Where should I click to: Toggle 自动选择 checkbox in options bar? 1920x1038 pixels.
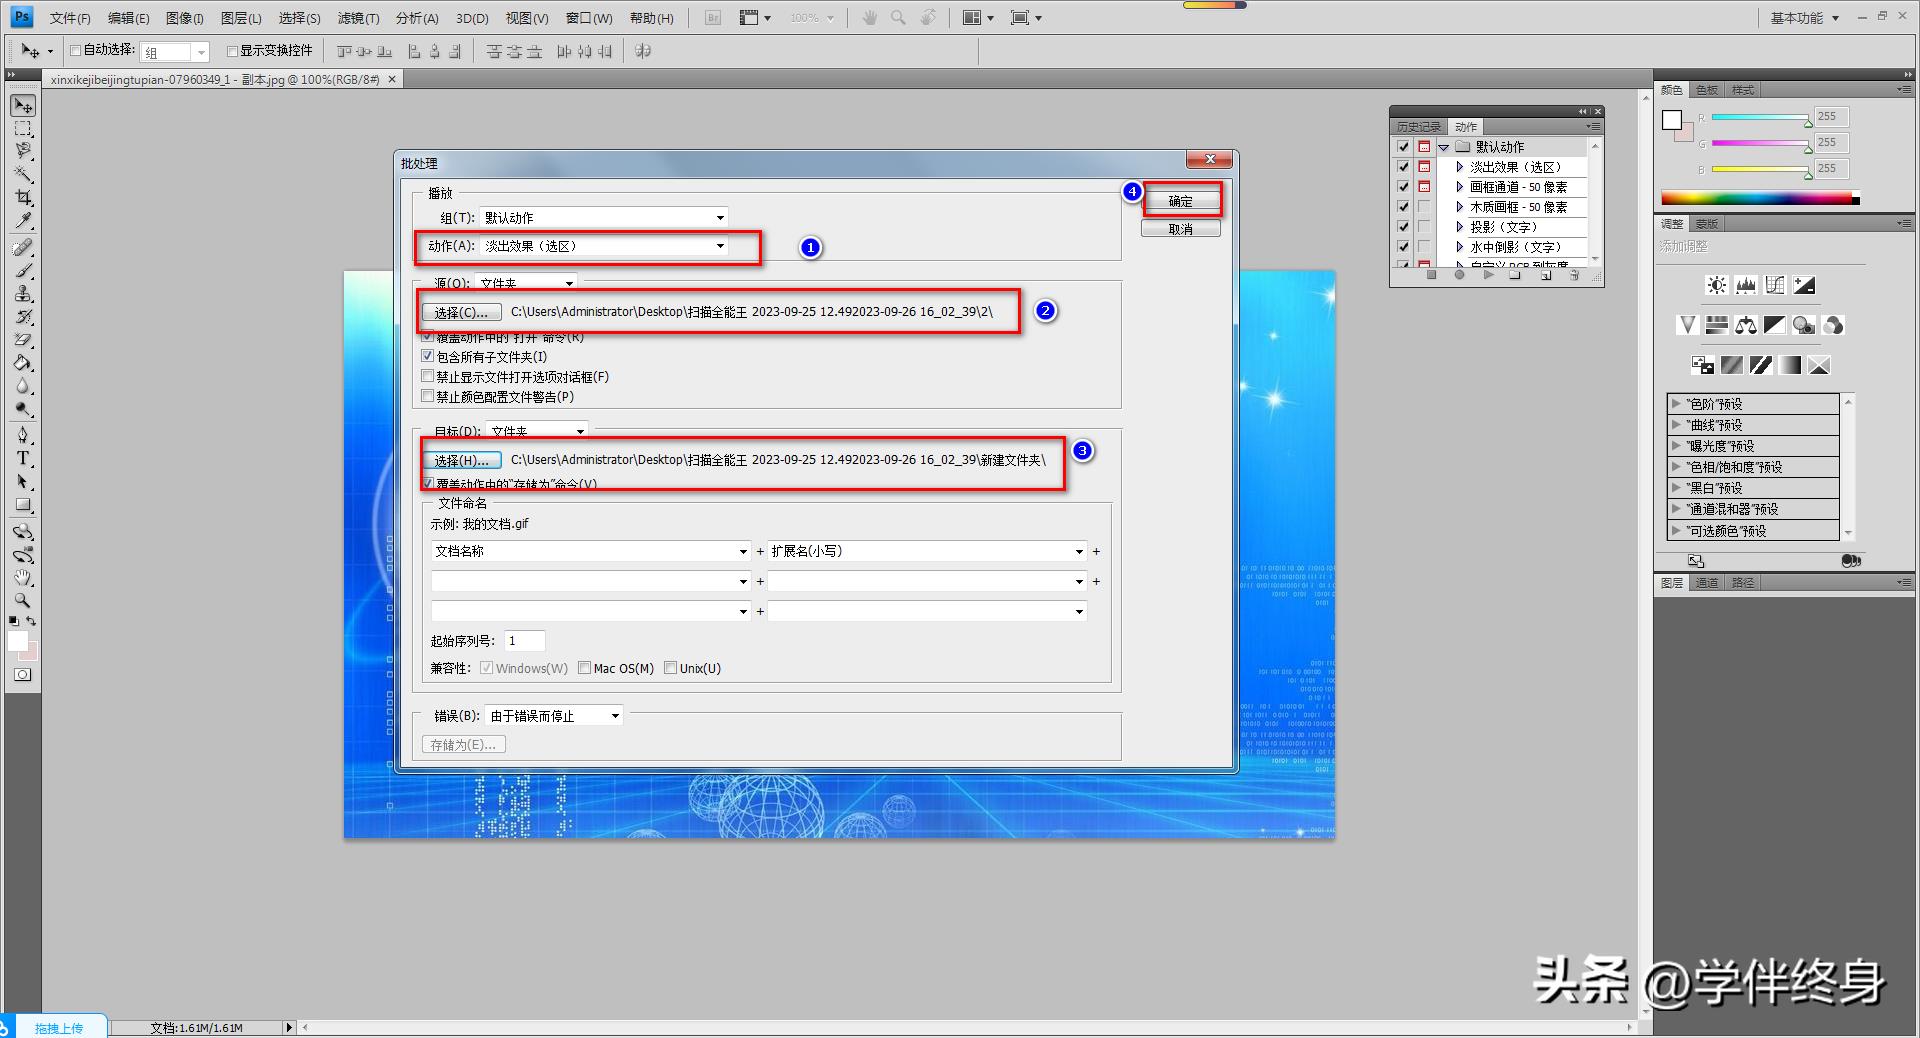[x=76, y=50]
